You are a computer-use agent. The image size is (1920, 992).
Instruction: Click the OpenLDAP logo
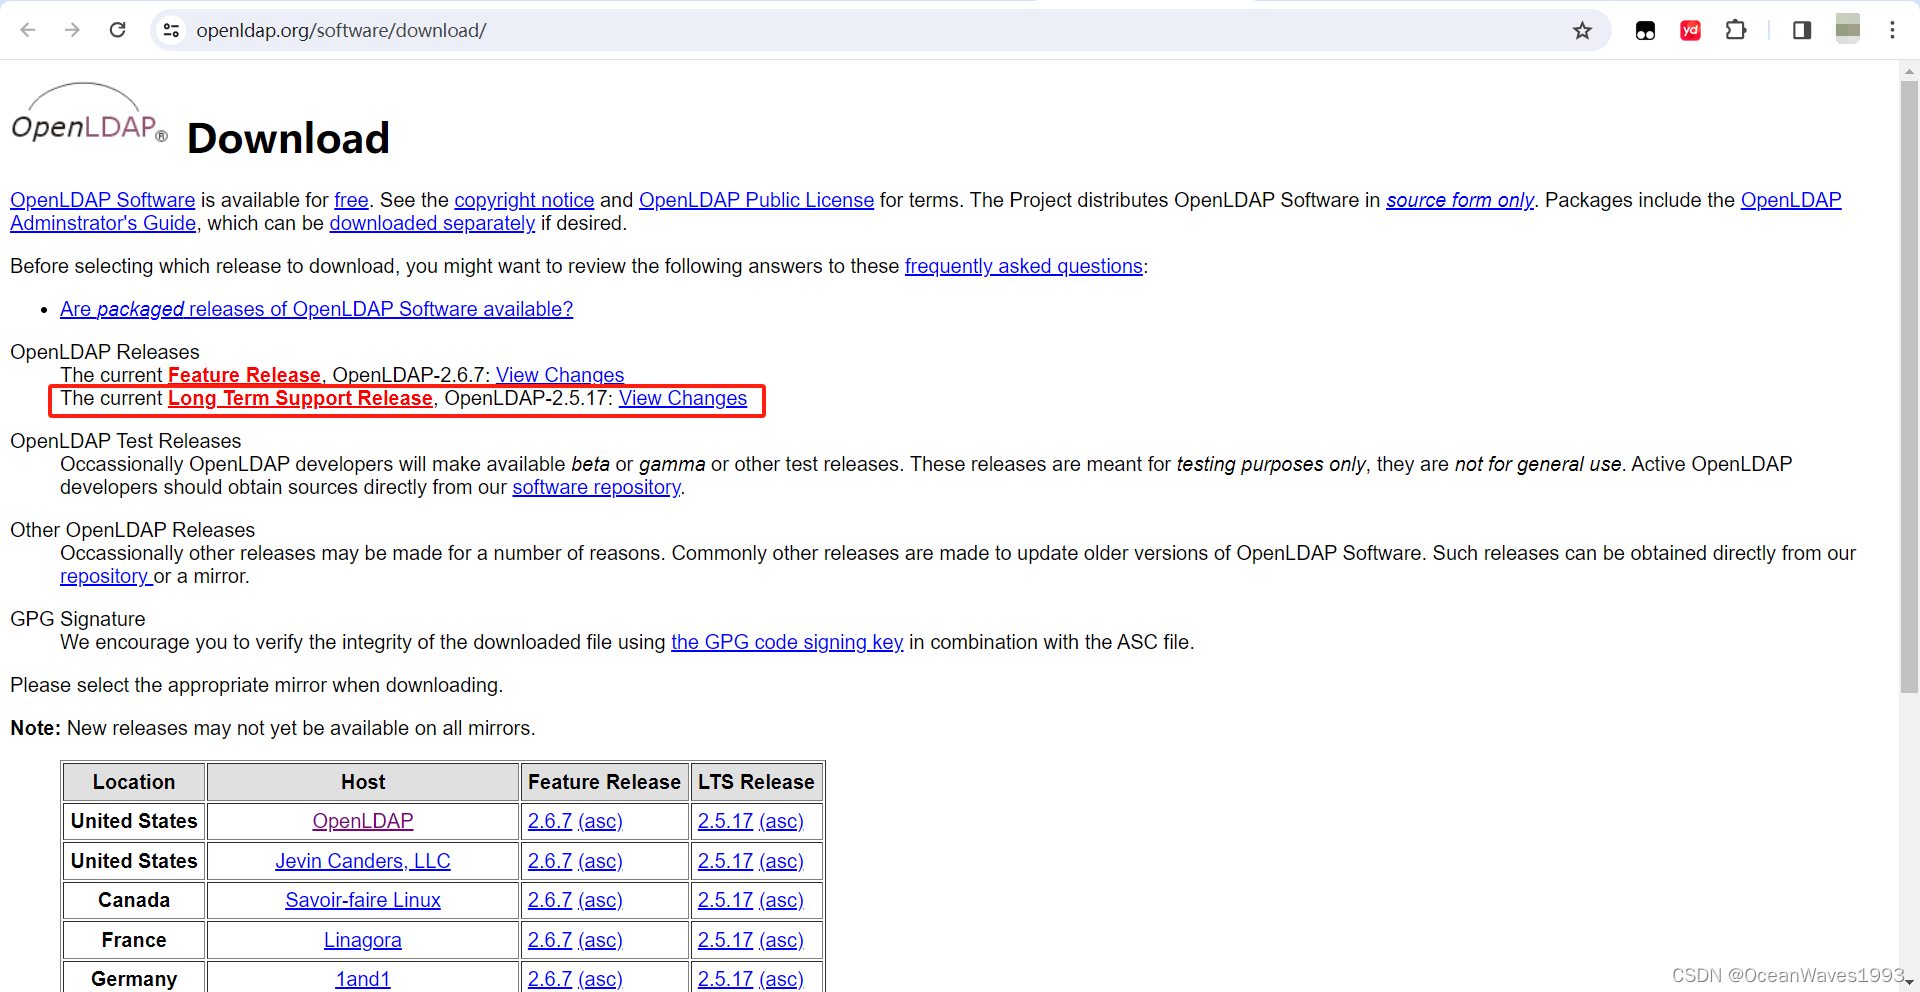pos(89,113)
